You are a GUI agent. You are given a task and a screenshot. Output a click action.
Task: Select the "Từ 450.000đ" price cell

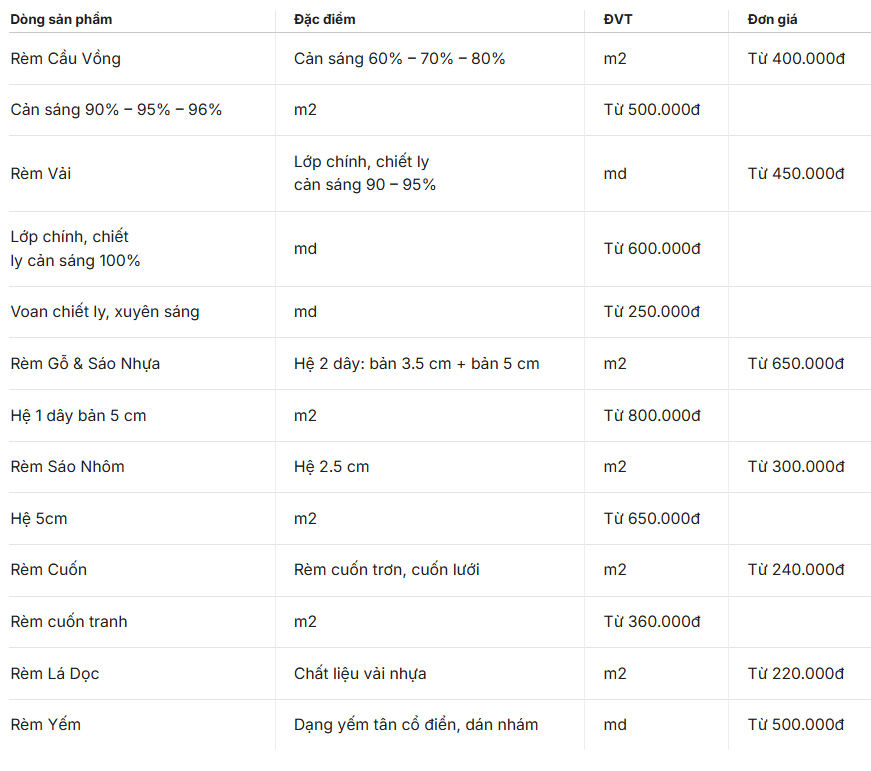tap(796, 174)
